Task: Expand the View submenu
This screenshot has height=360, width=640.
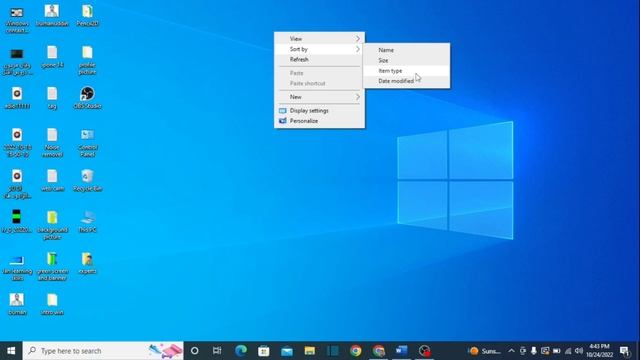Action: tap(320, 39)
